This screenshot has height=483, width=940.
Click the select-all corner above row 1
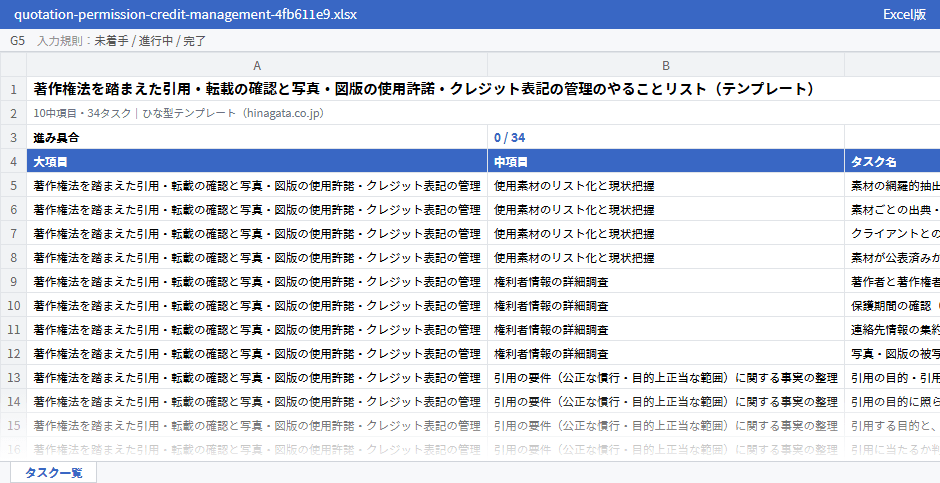tap(13, 65)
